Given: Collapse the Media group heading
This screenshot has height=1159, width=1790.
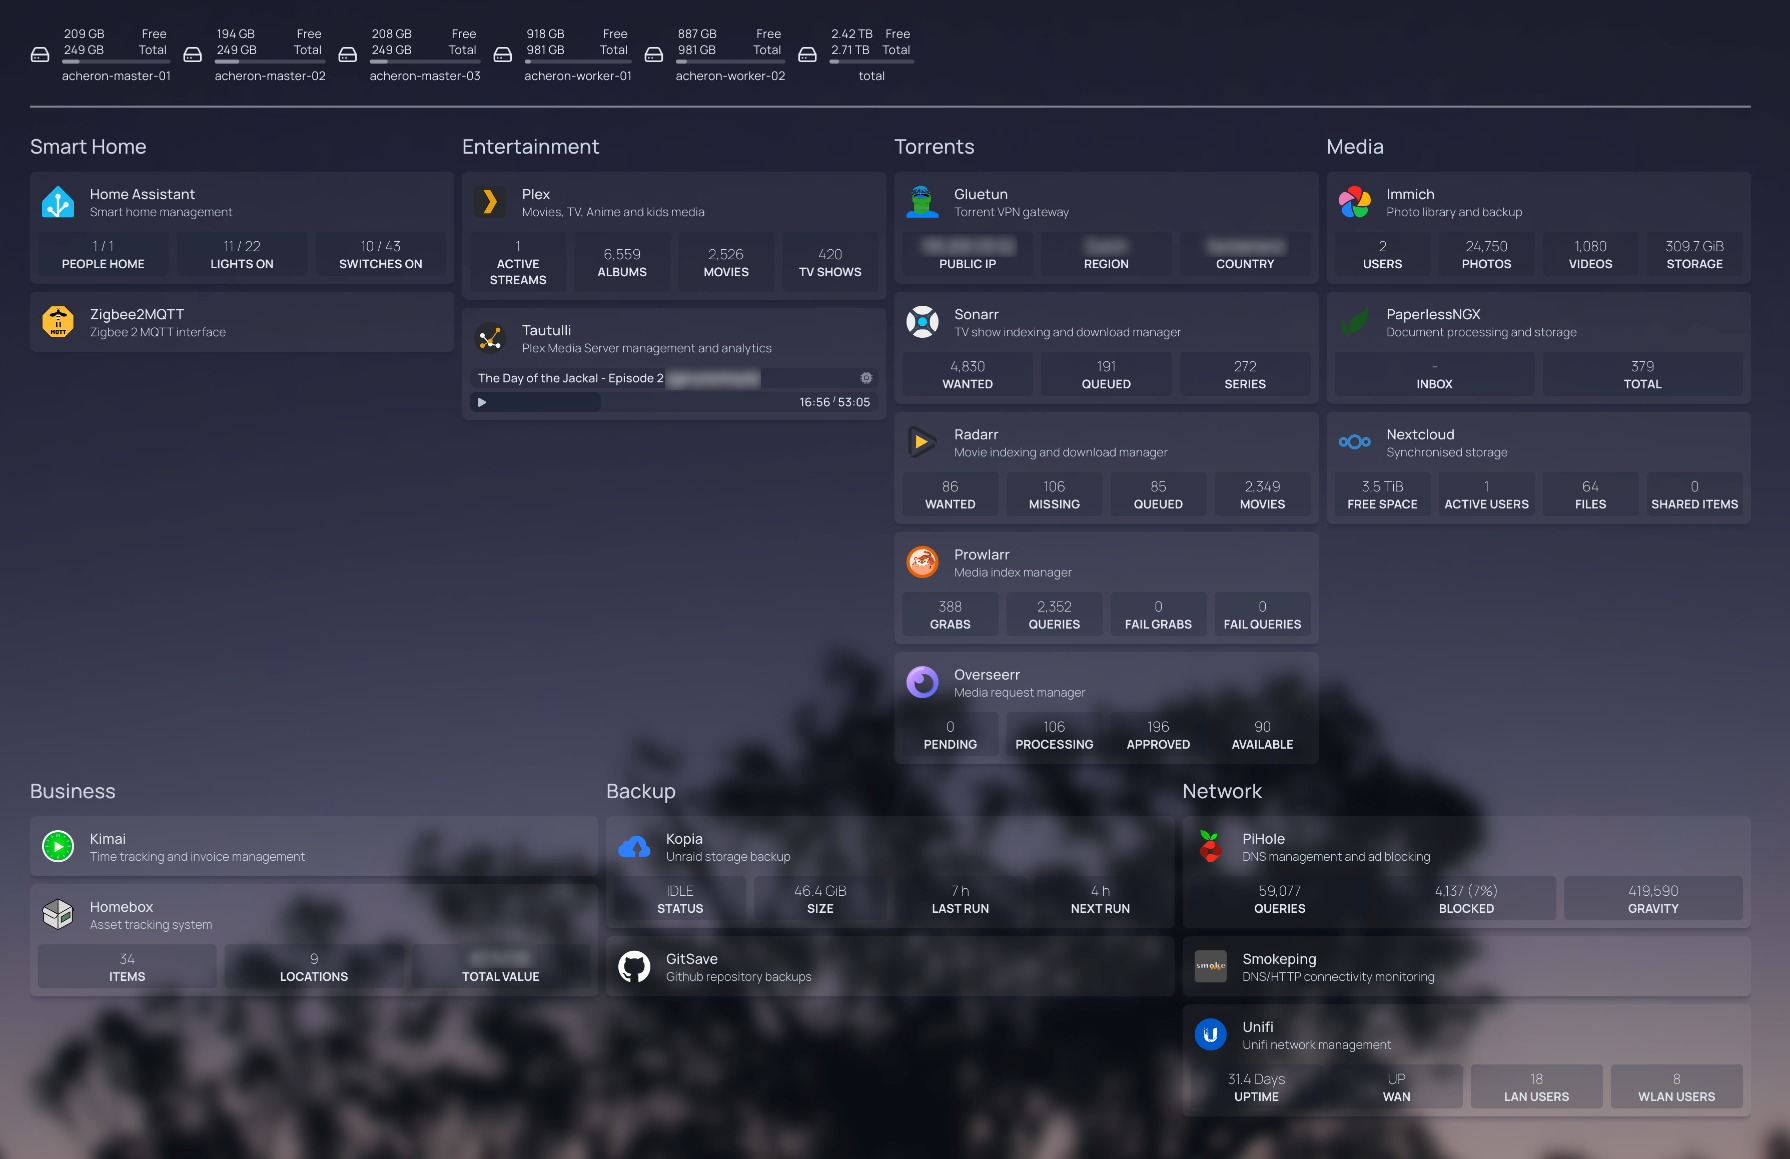Looking at the screenshot, I should pos(1355,147).
